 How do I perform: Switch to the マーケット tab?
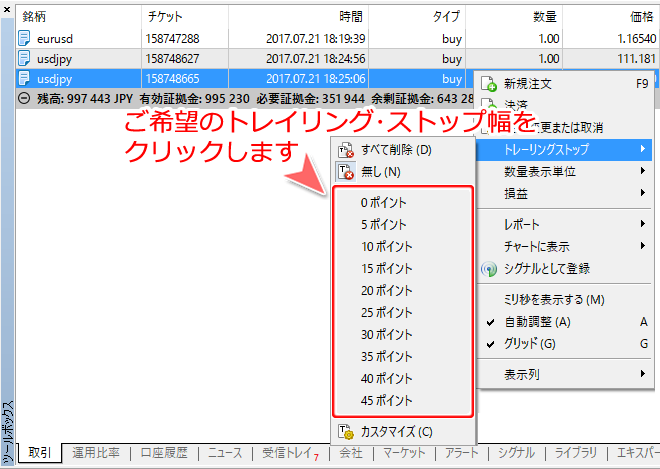coord(404,453)
